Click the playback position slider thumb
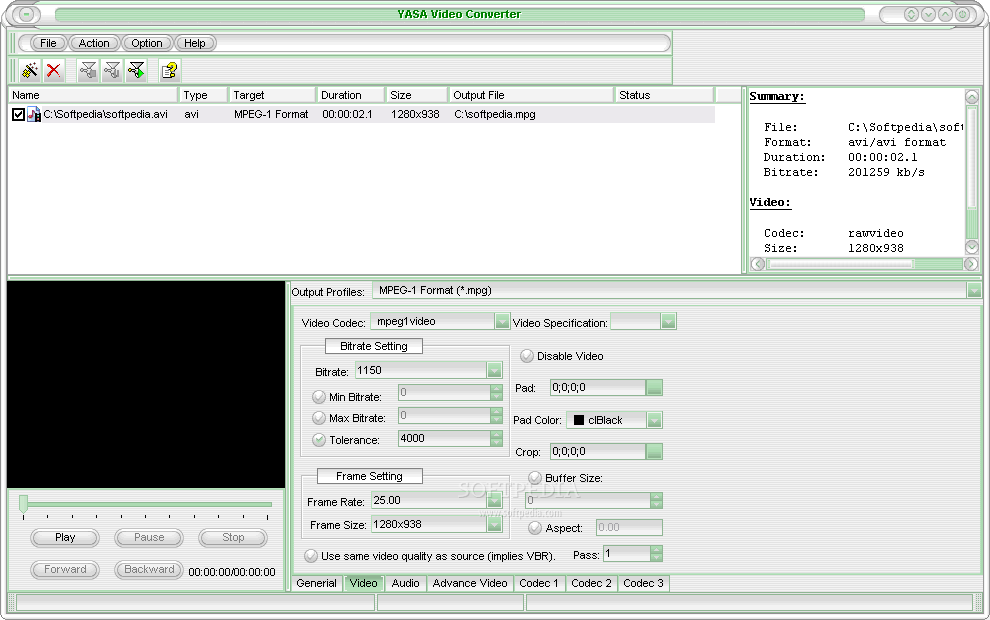990x620 pixels. click(x=23, y=504)
